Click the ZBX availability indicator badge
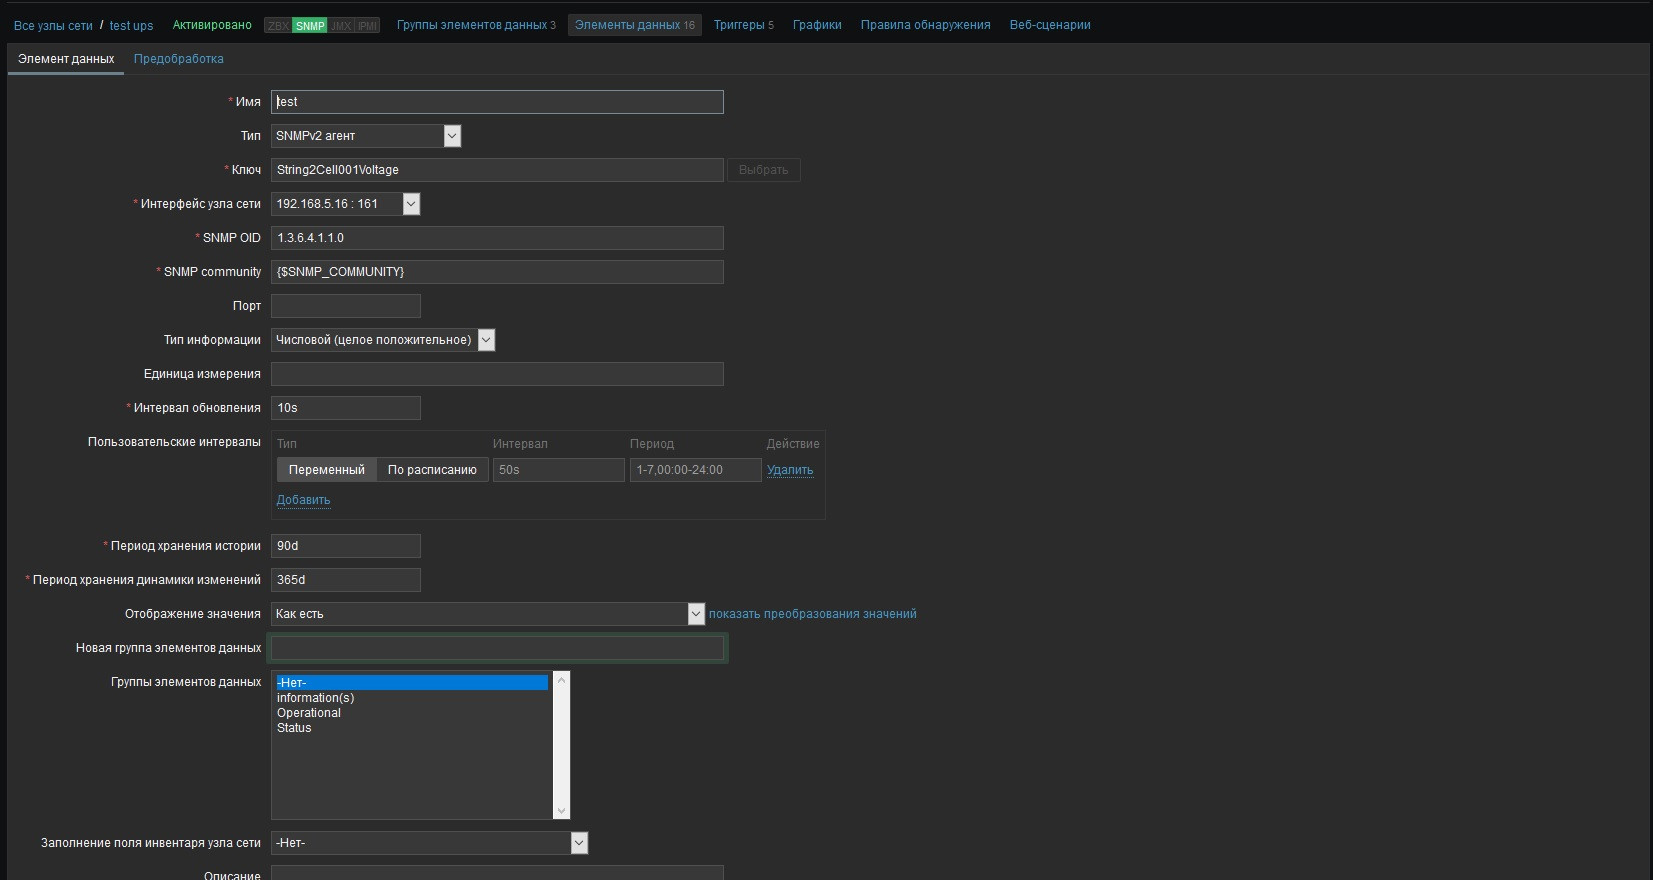1653x880 pixels. pyautogui.click(x=278, y=26)
